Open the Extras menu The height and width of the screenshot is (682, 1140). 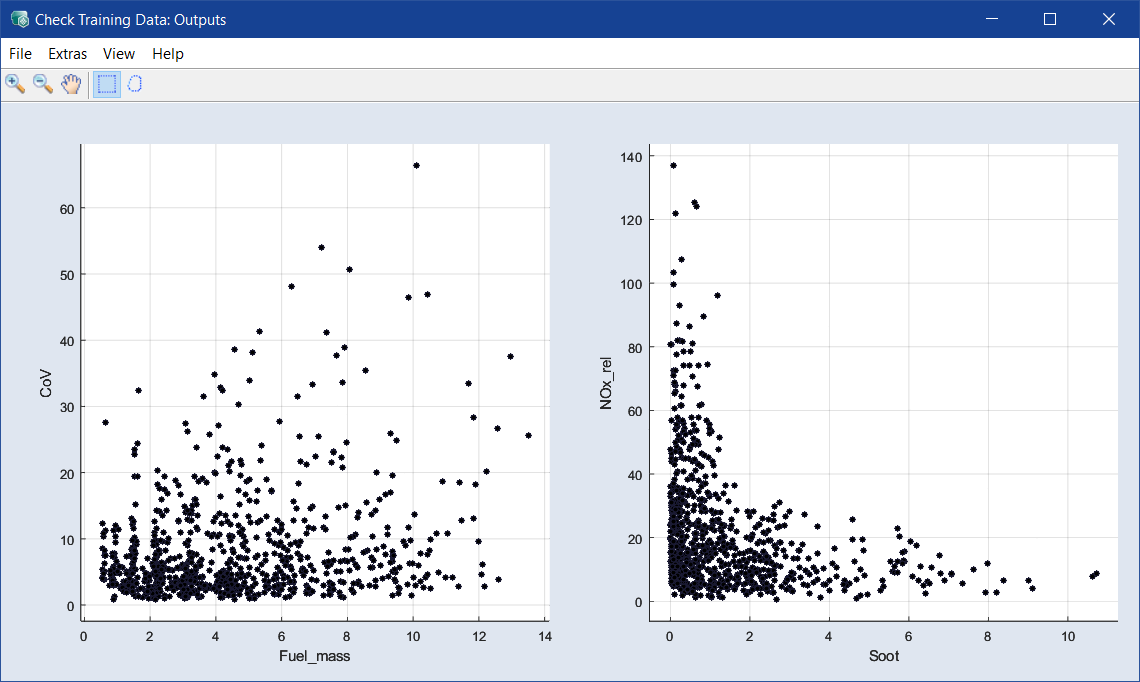[67, 54]
